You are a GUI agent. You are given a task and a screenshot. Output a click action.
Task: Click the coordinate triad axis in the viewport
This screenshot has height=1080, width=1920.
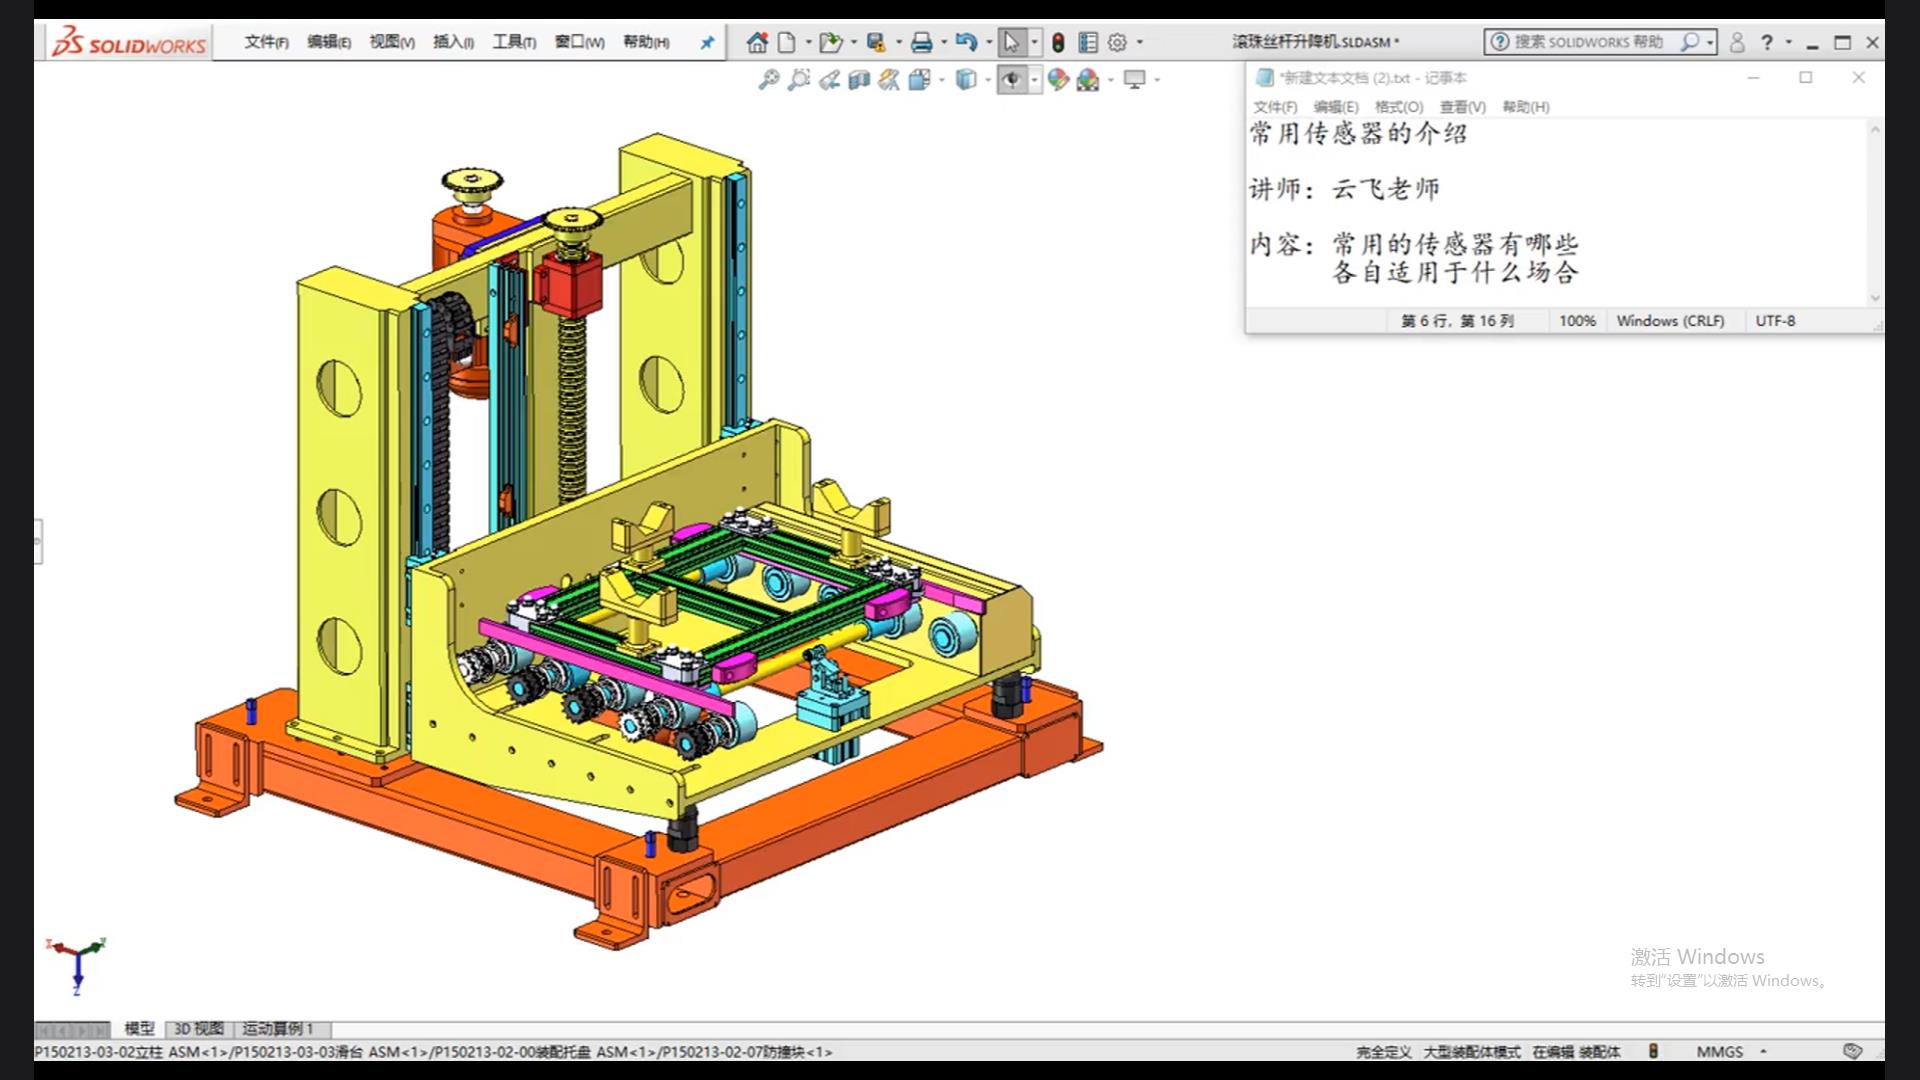pyautogui.click(x=76, y=964)
